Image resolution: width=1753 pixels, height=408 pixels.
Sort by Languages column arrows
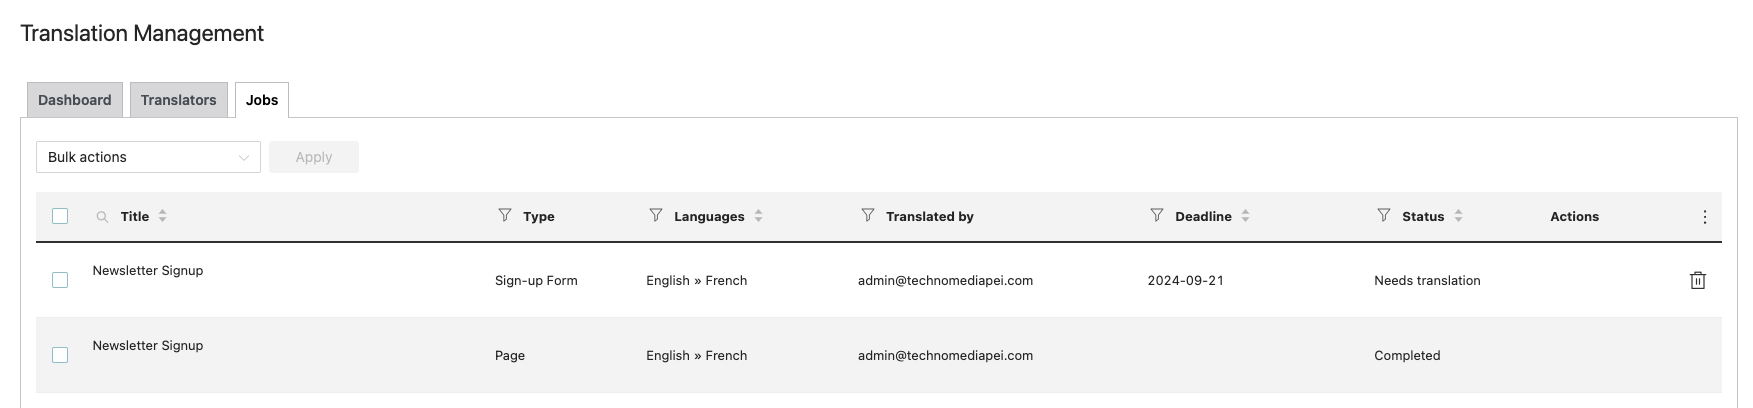point(759,216)
